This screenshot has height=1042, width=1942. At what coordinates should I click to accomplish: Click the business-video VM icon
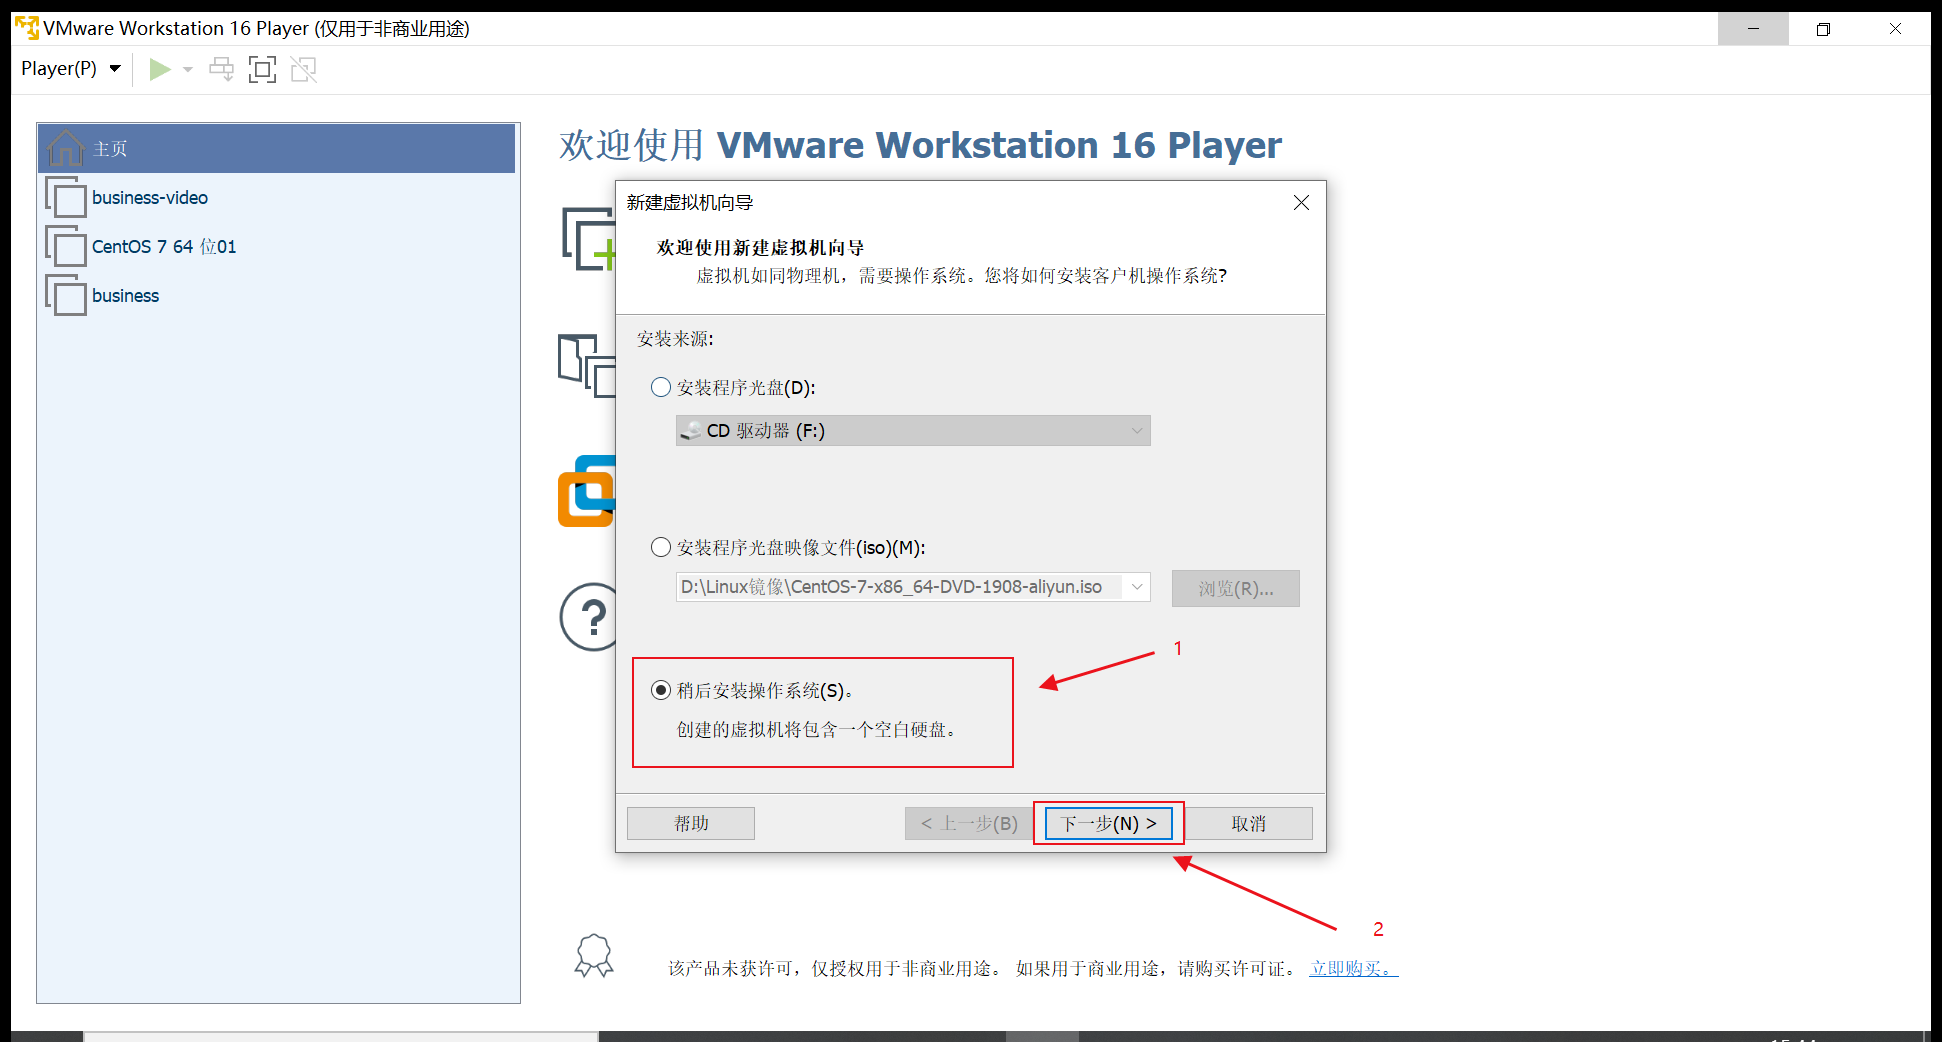[x=66, y=197]
